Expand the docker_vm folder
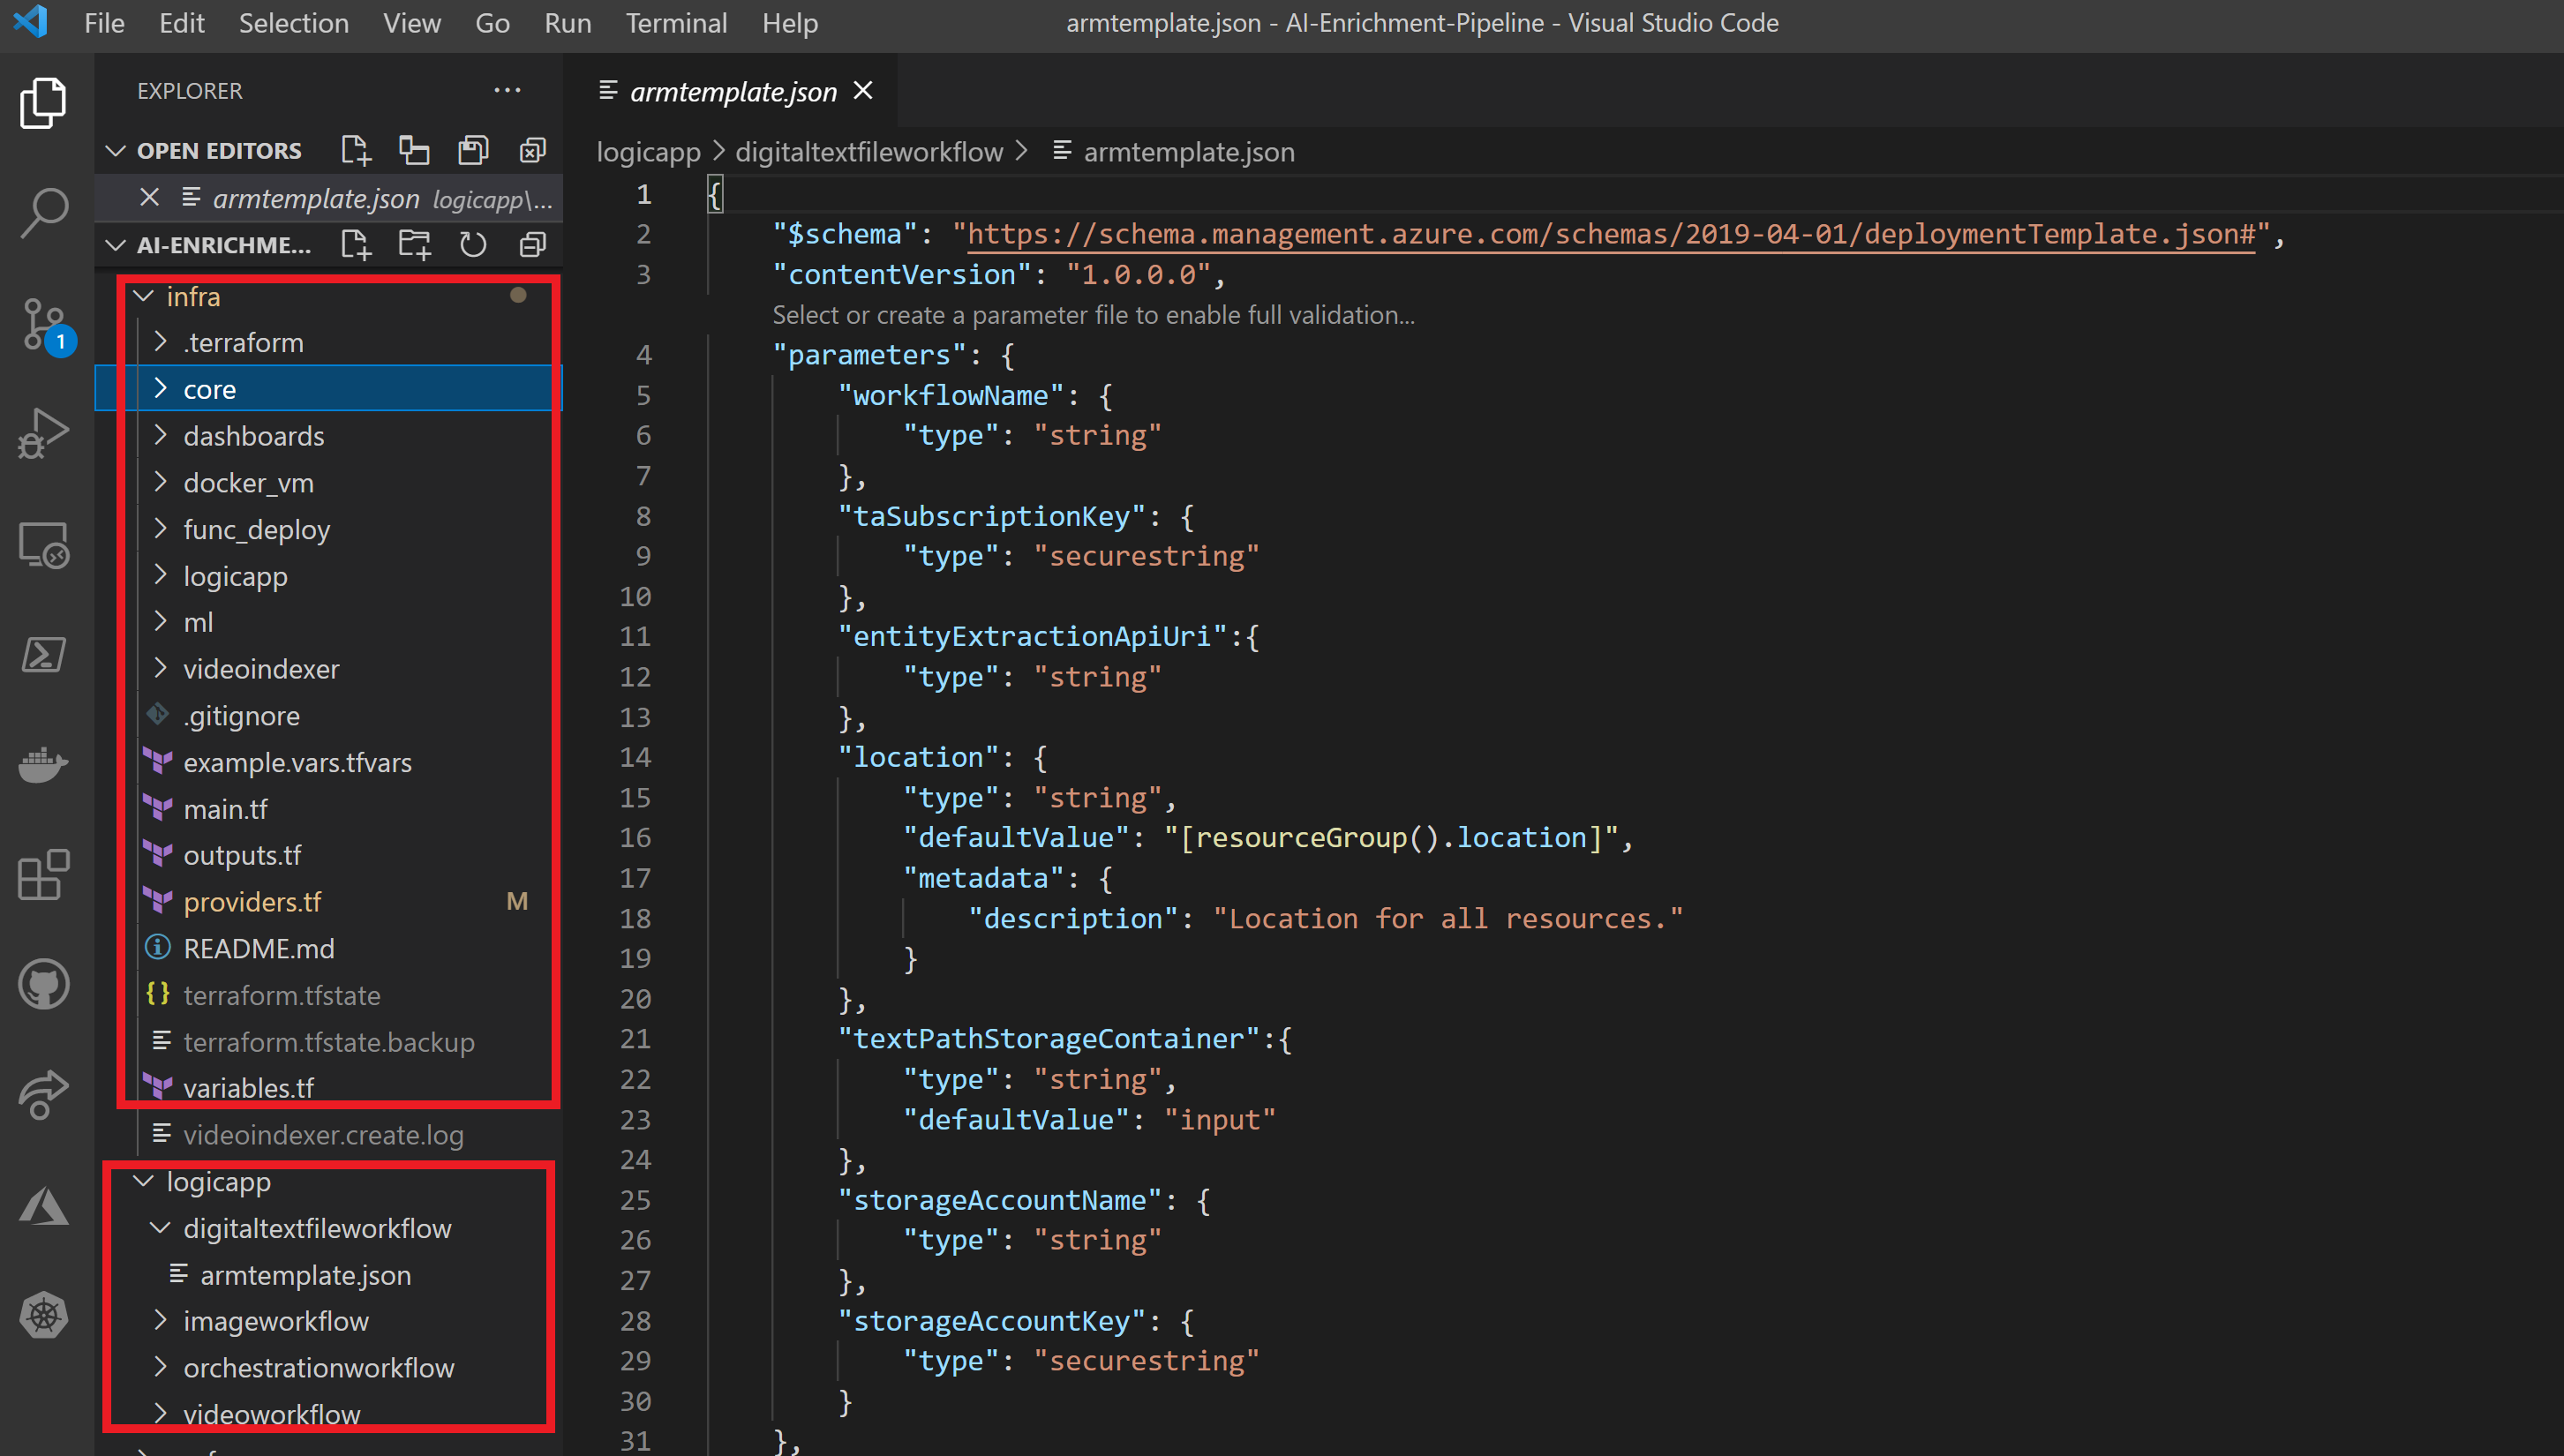Screen dimensions: 2564x1456 pyautogui.click(x=160, y=483)
